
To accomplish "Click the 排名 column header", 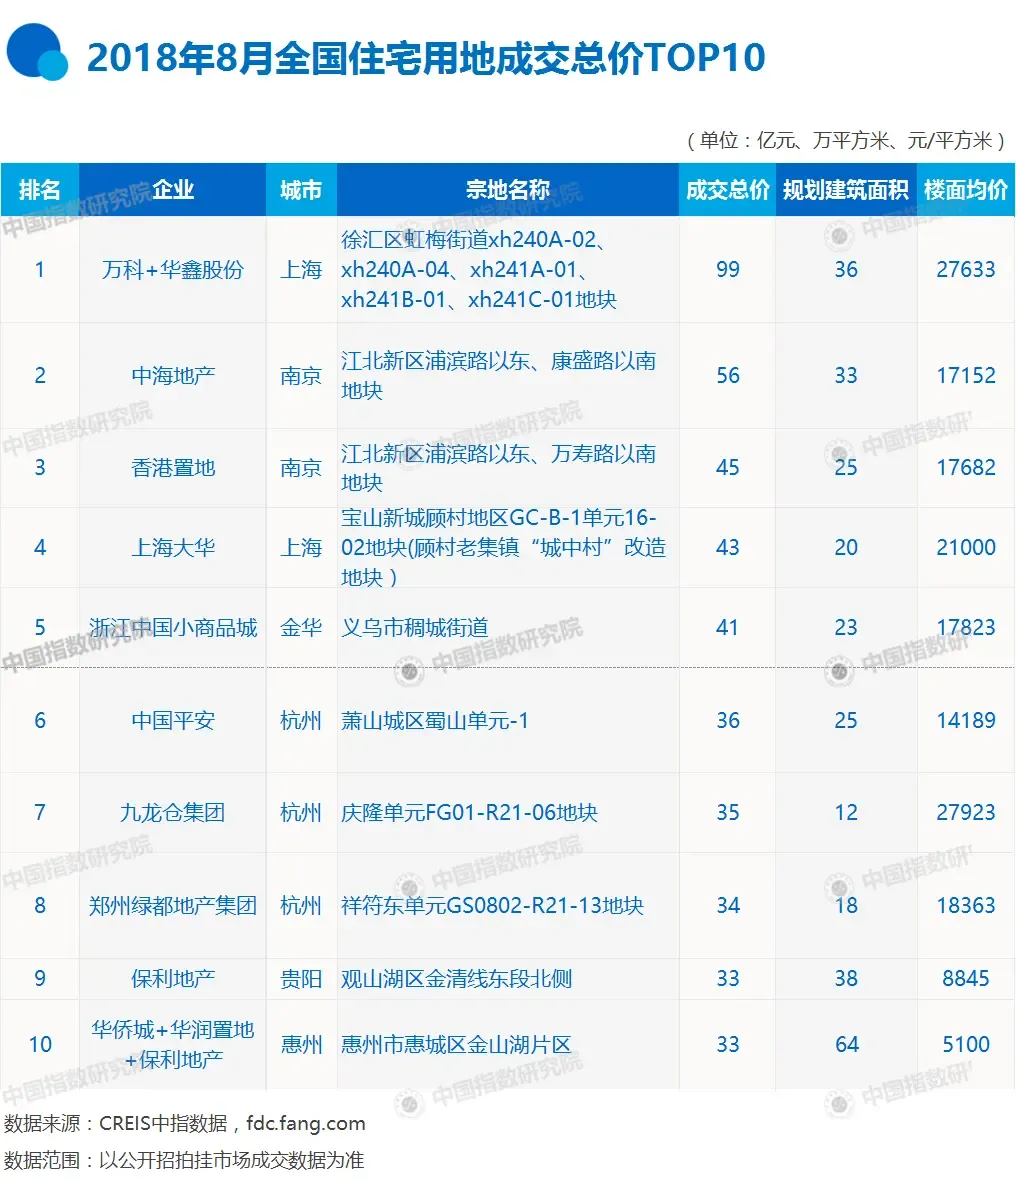I will 40,190.
